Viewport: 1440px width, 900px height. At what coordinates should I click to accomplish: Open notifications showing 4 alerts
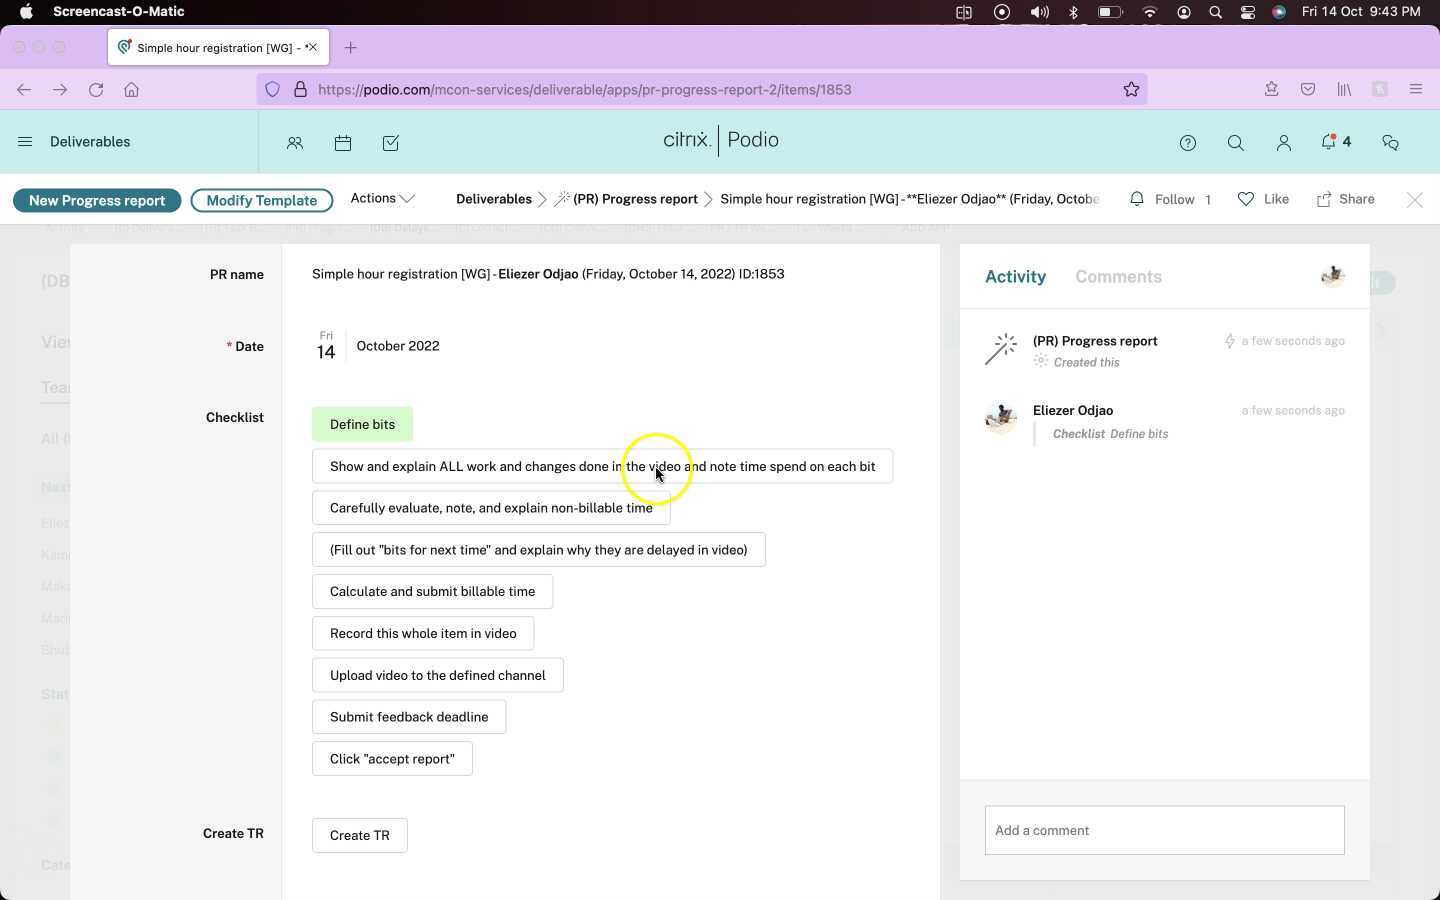1331,142
